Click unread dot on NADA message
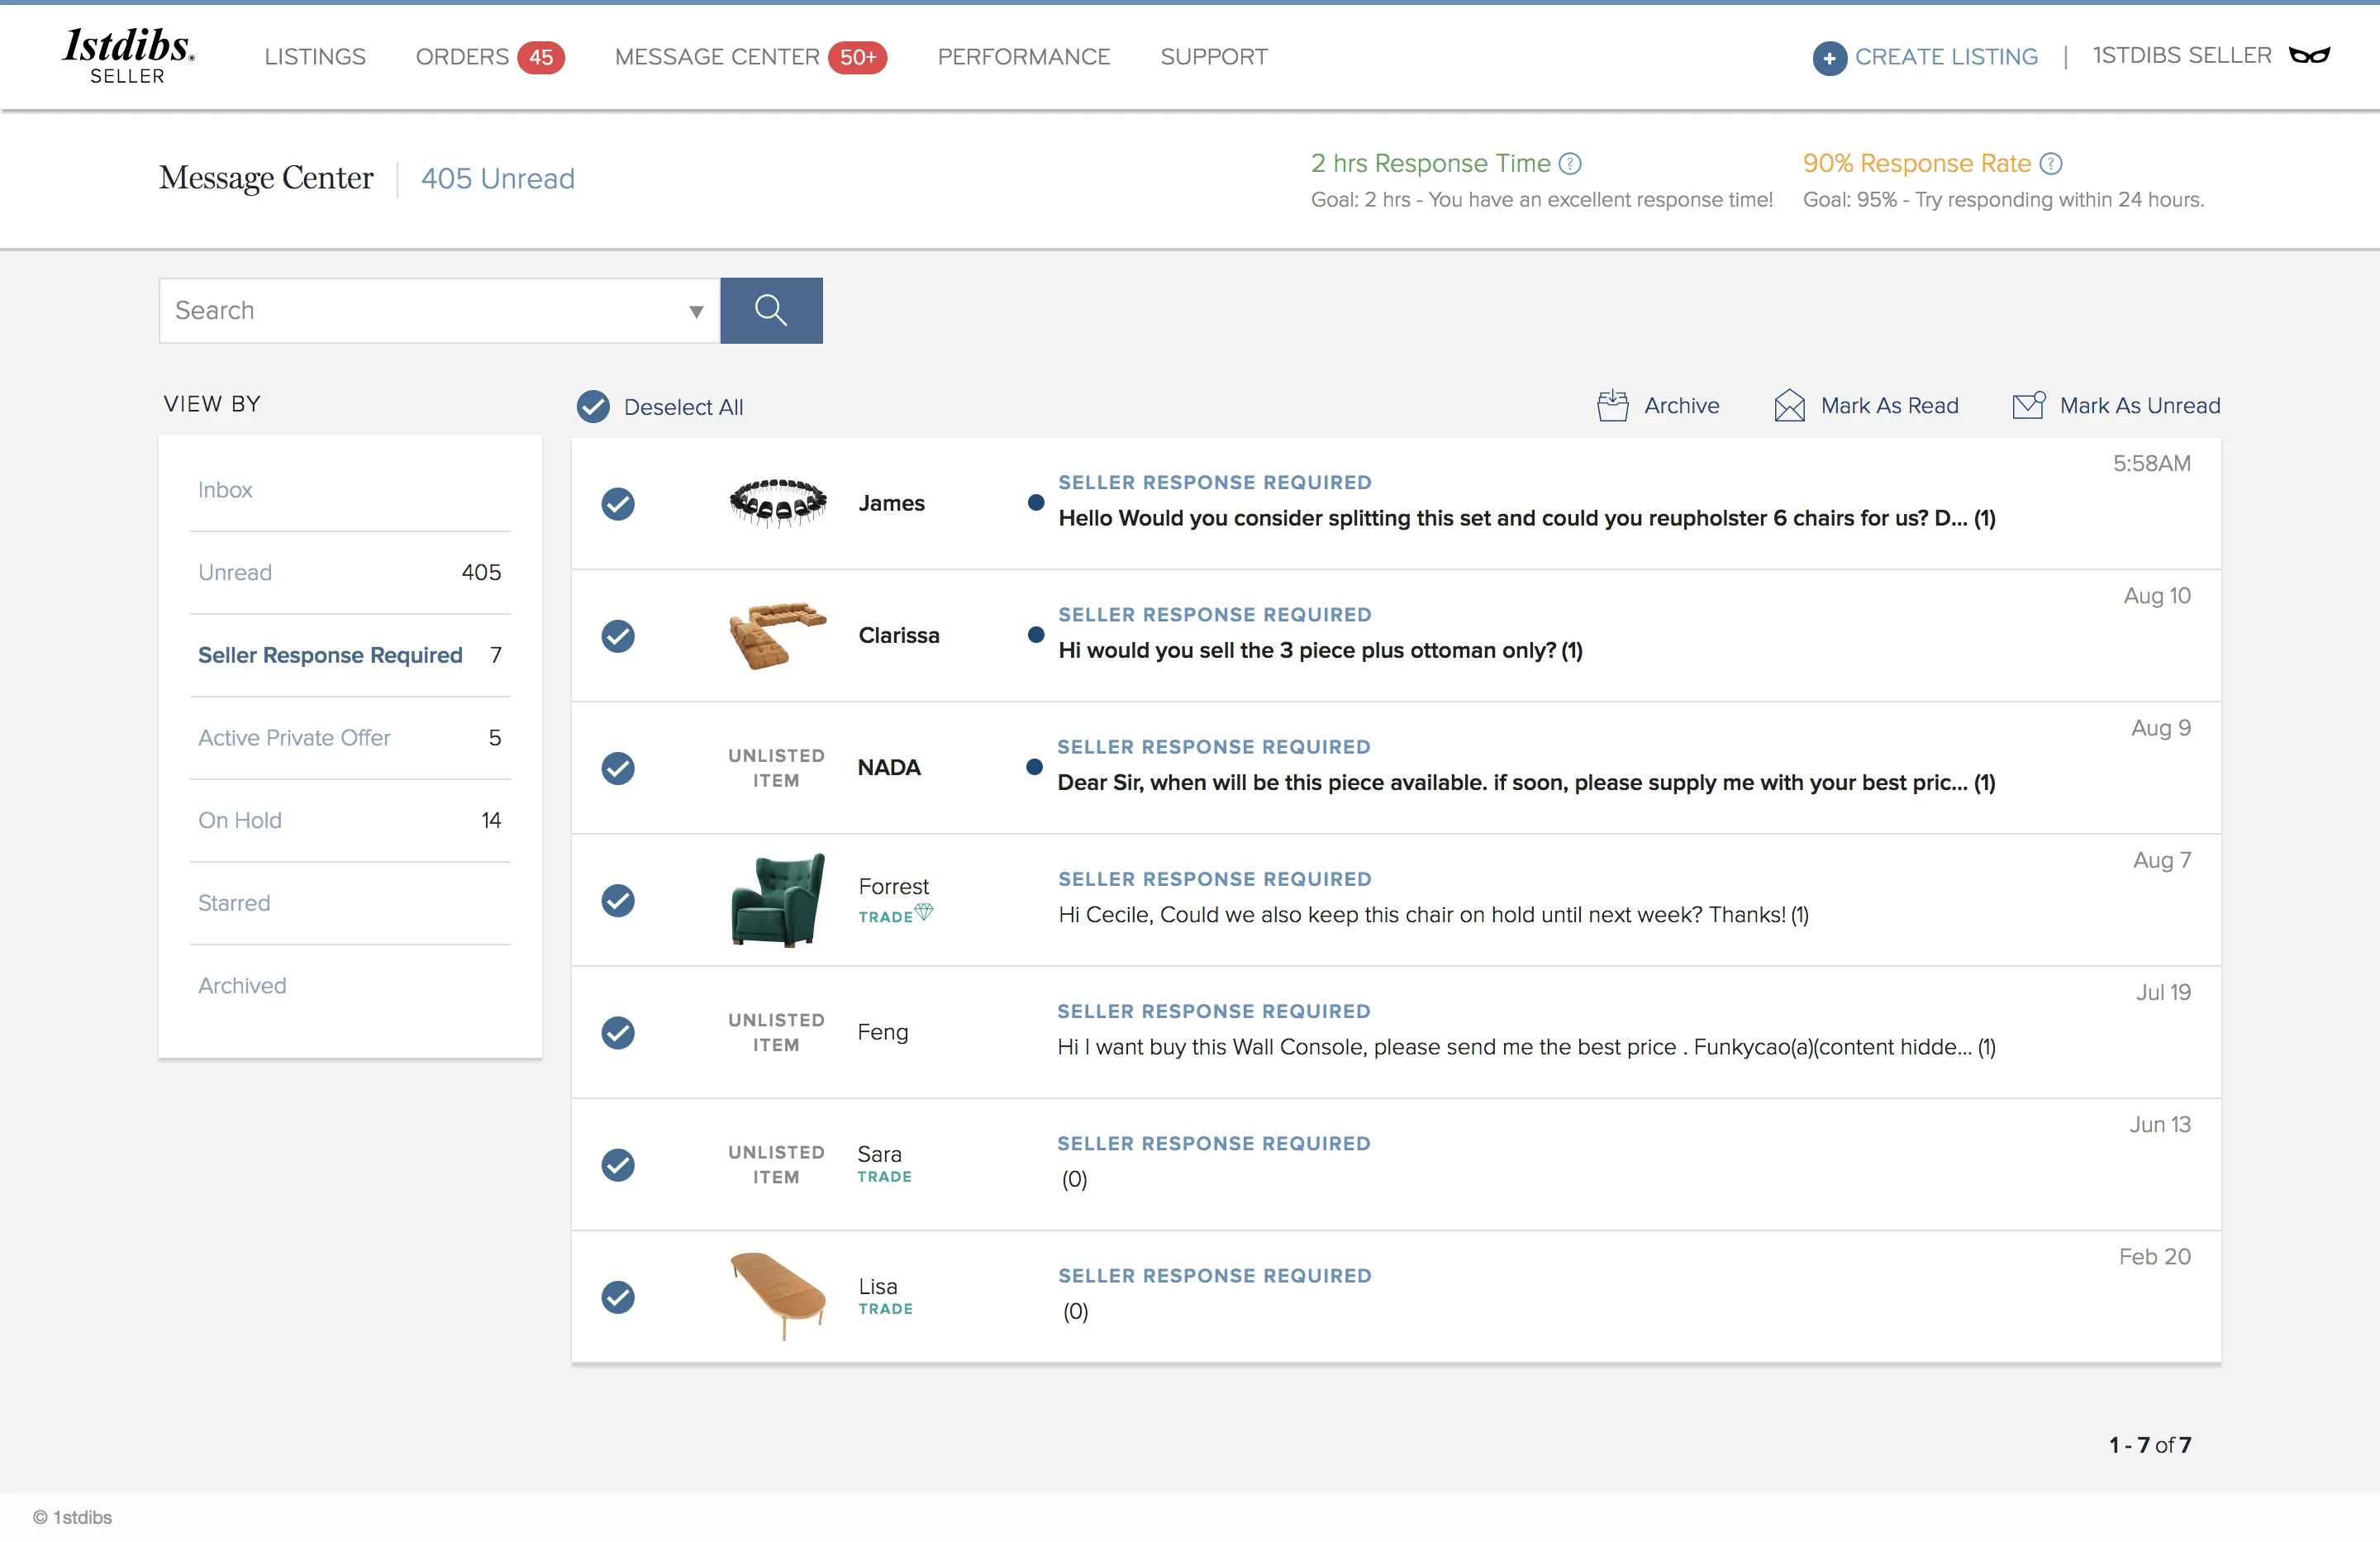The height and width of the screenshot is (1542, 2380). [x=1035, y=767]
